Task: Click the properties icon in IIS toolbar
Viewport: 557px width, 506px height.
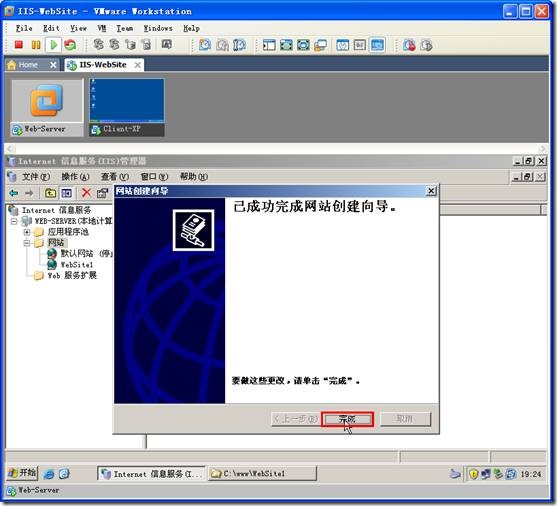Action: pos(103,193)
